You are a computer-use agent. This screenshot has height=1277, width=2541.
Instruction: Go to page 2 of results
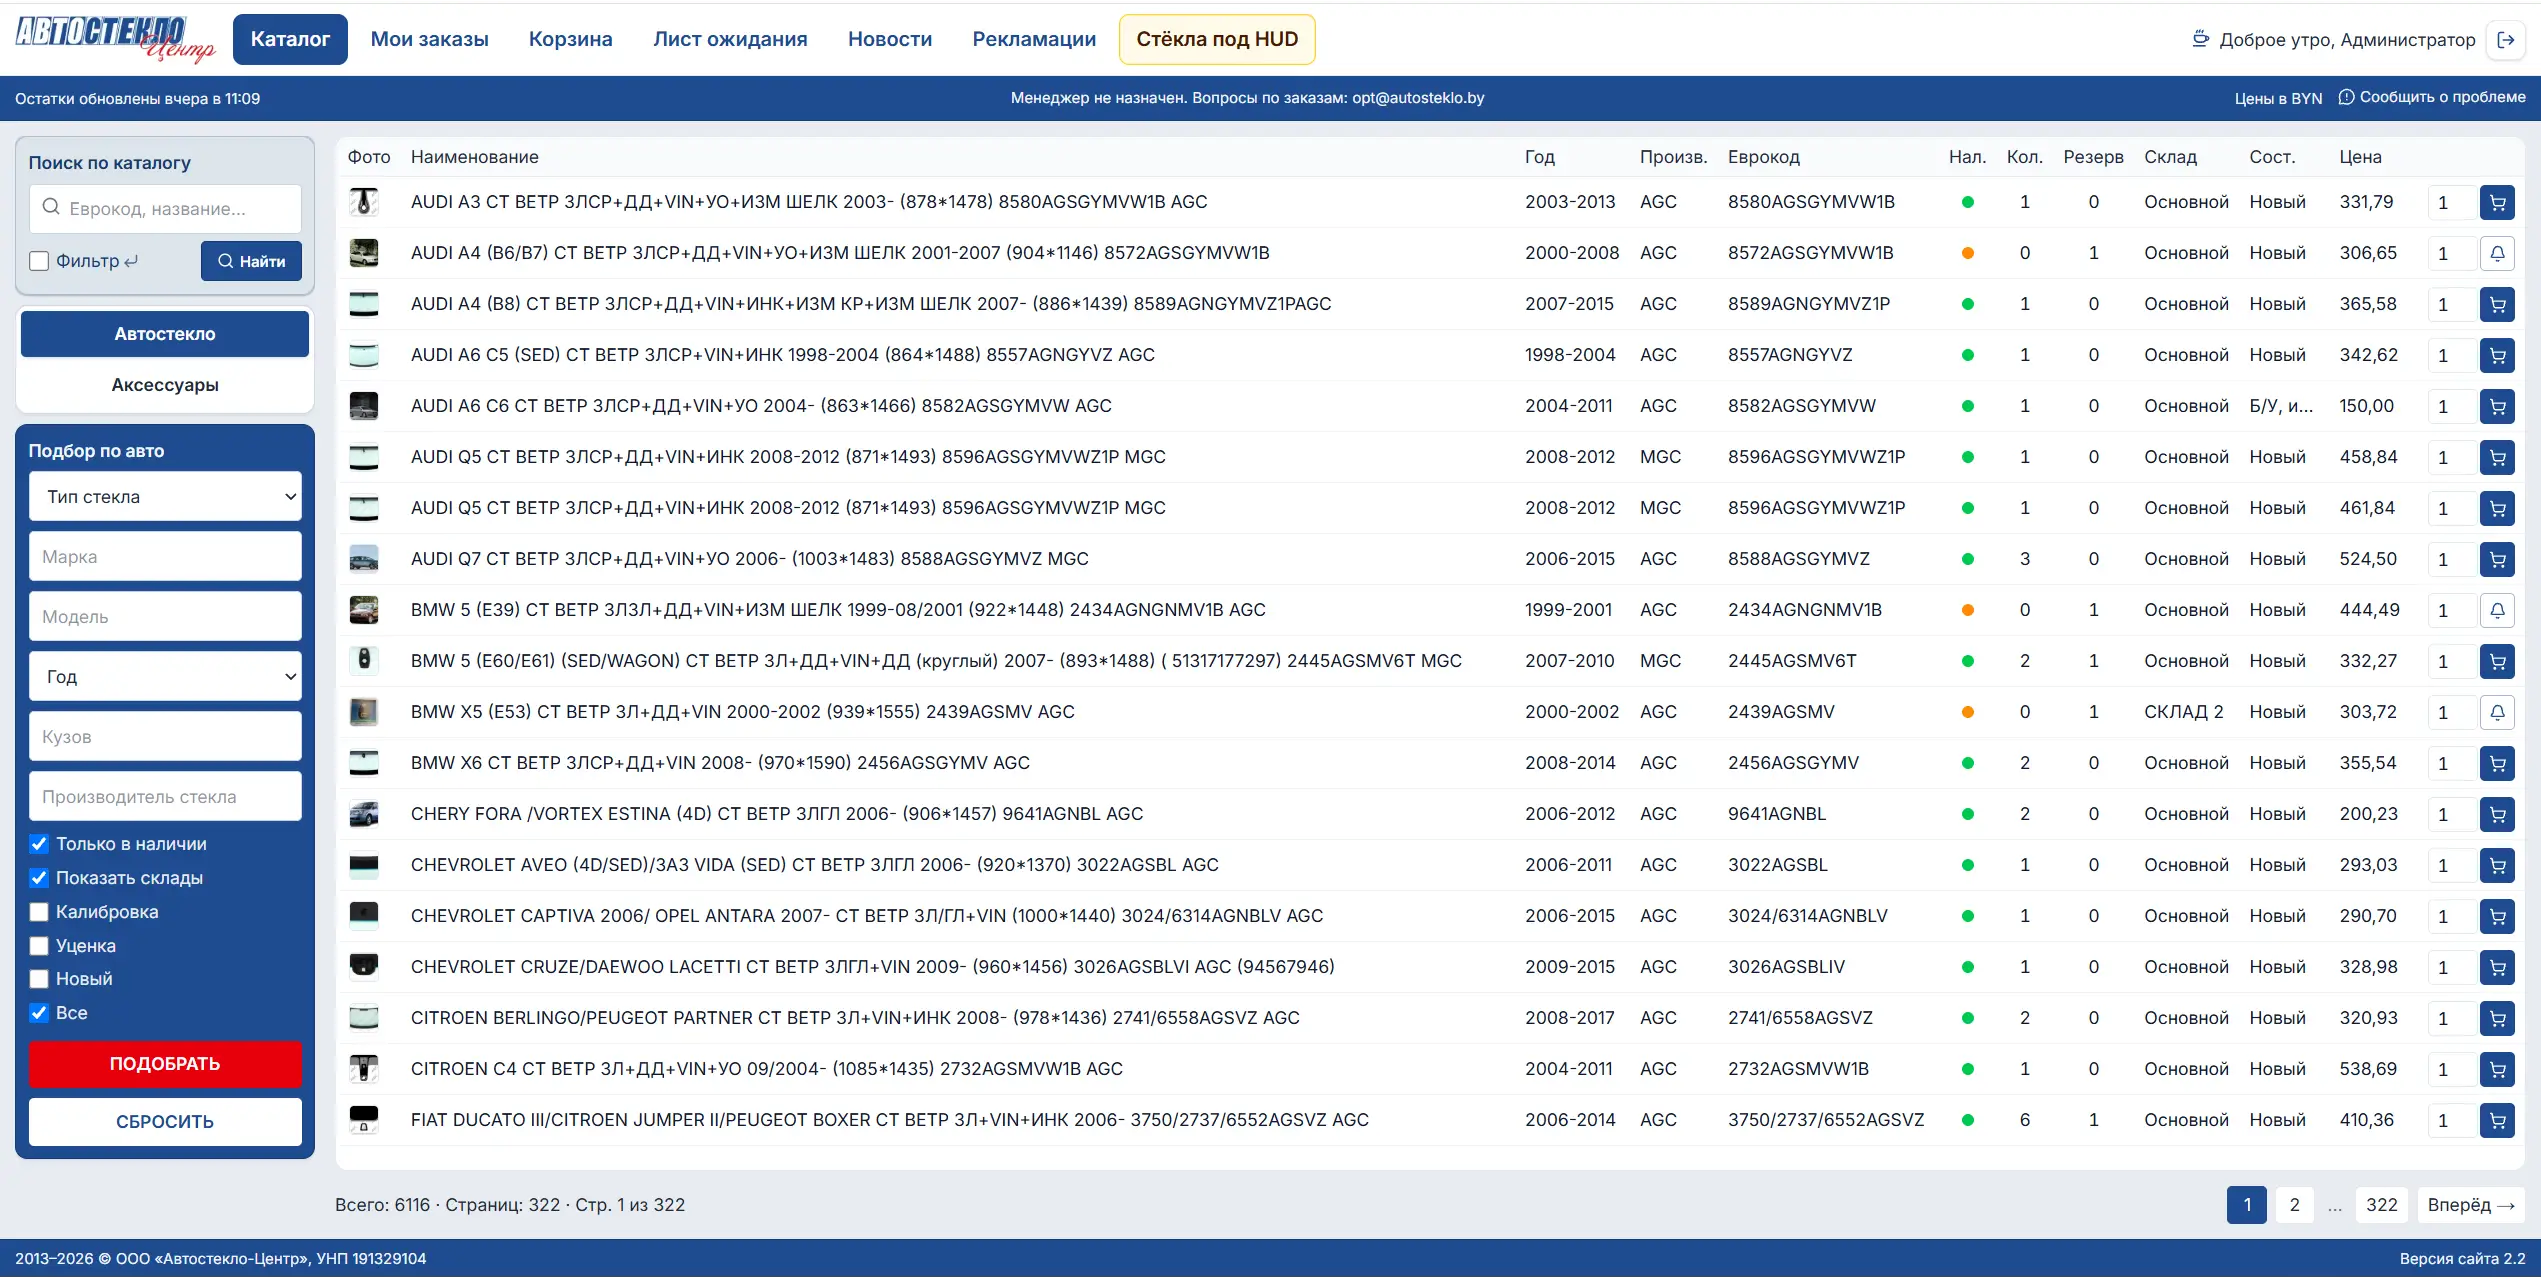(2295, 1205)
